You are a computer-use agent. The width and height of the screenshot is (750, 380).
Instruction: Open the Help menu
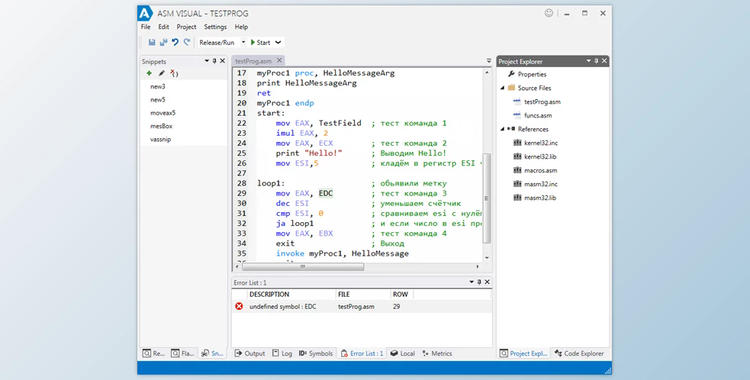241,27
